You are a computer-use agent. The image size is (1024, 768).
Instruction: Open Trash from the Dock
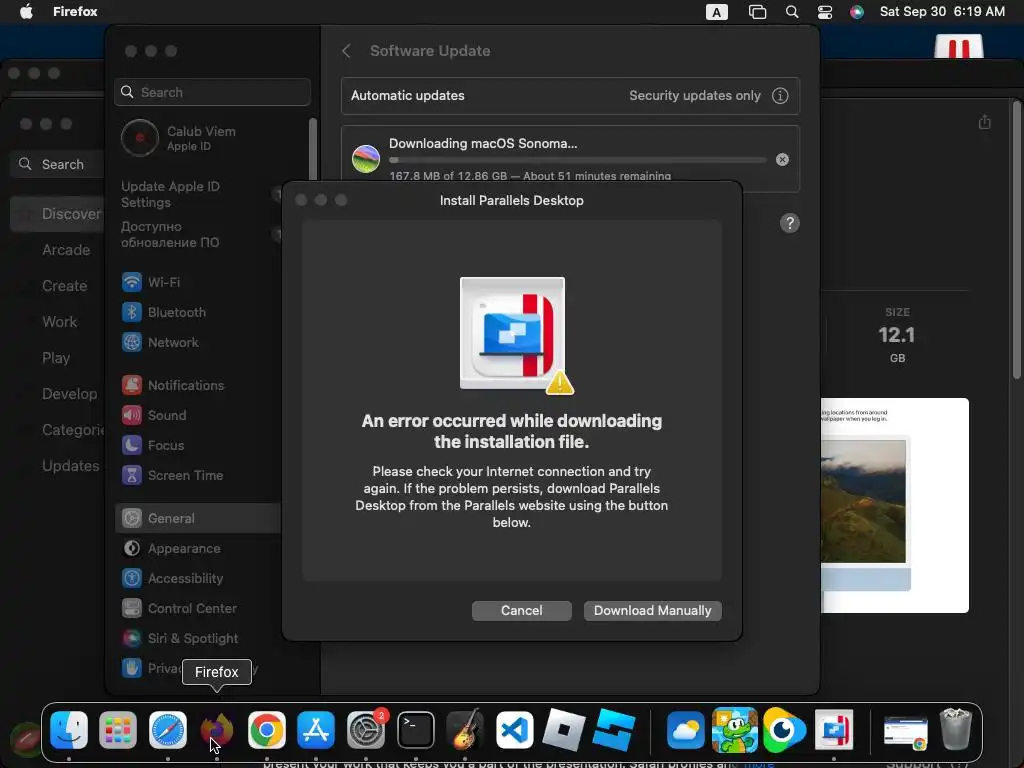click(x=955, y=729)
